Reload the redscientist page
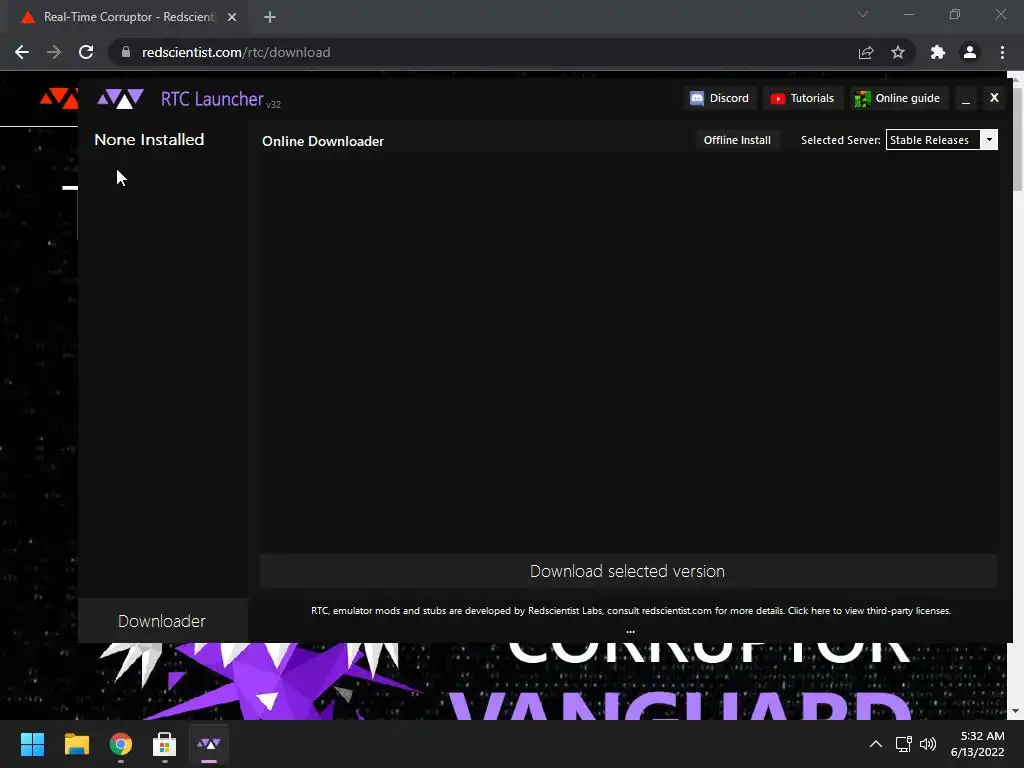 click(x=86, y=52)
